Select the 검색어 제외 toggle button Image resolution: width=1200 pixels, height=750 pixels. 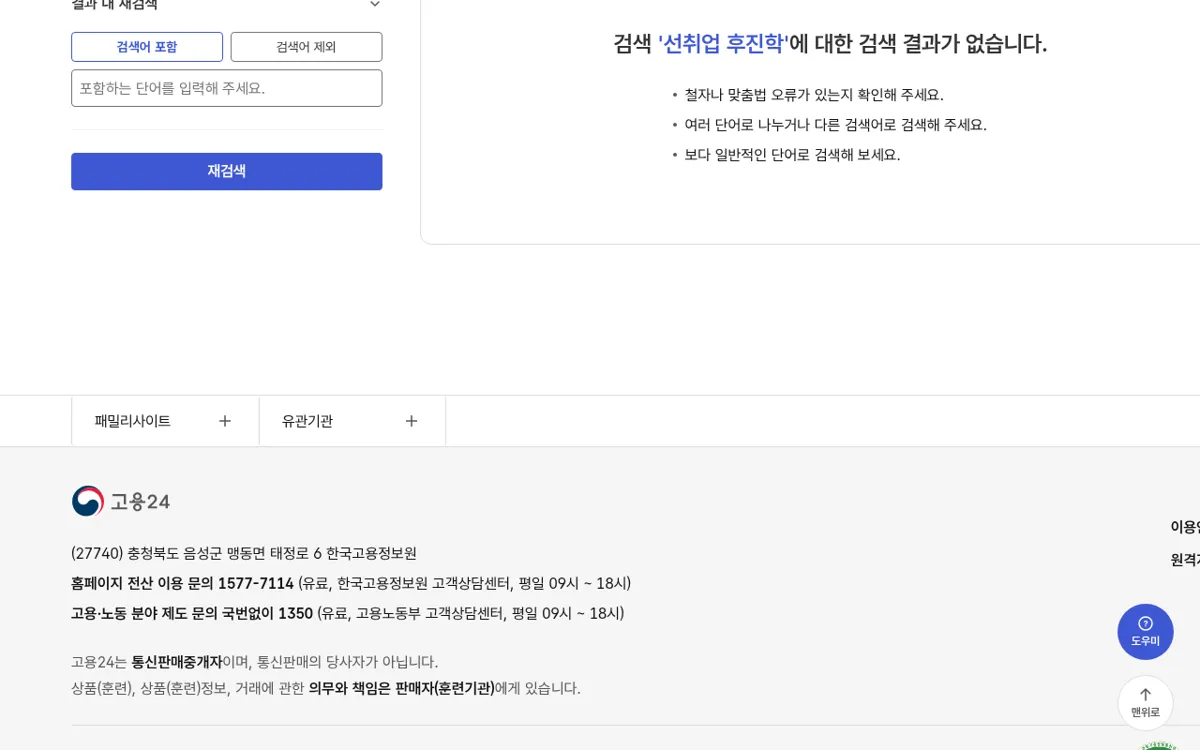[306, 47]
